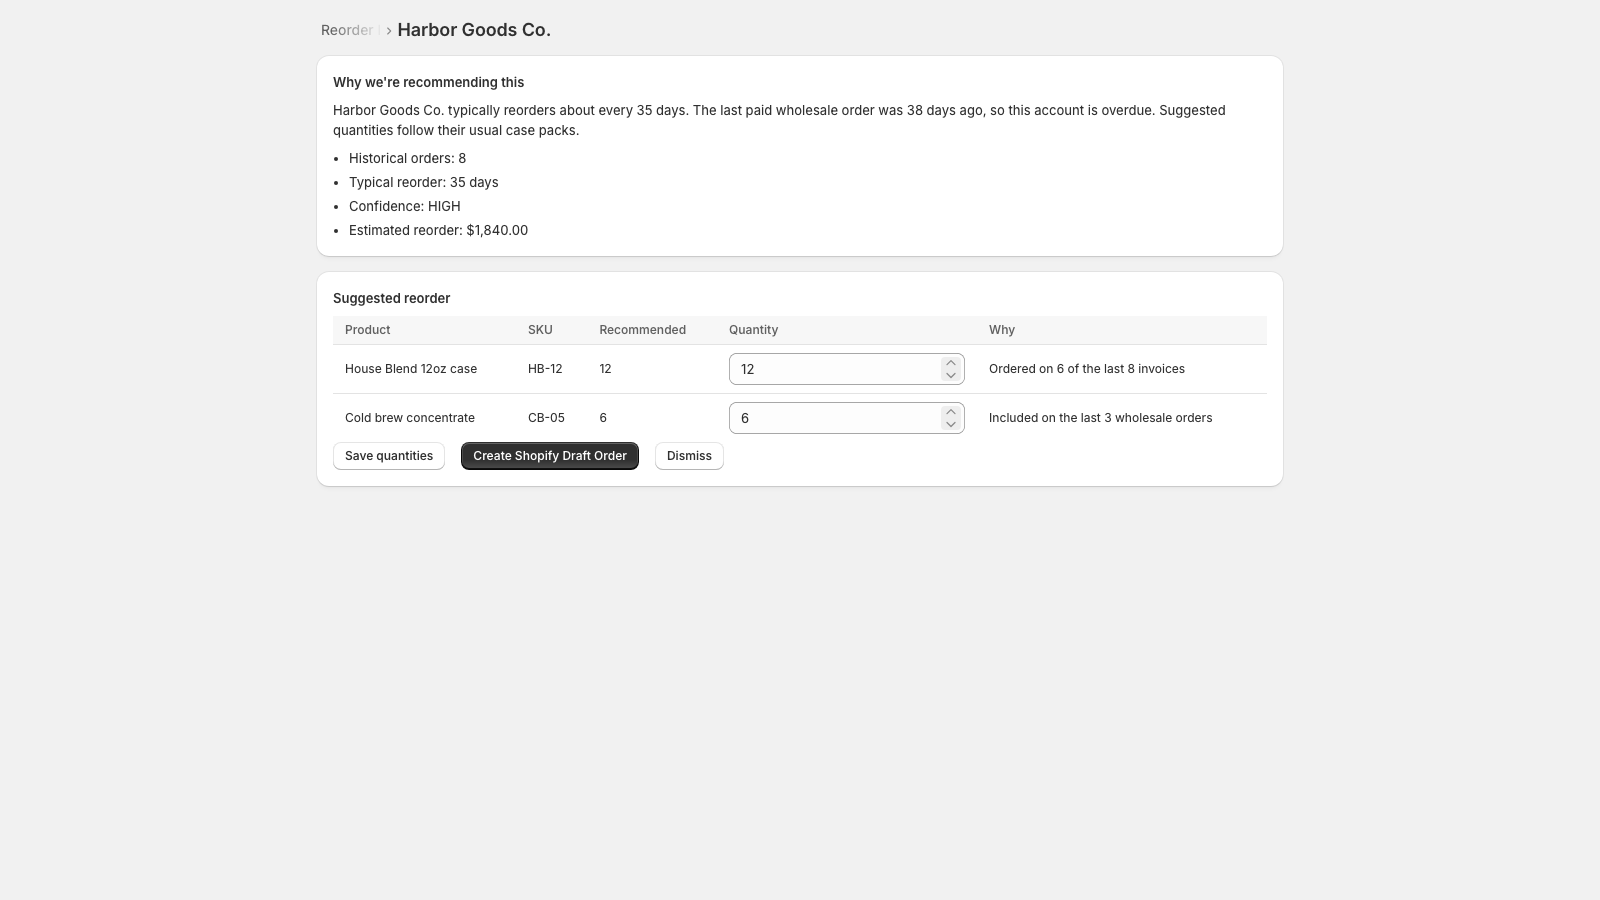Click the CB-05 SKU cell
Image resolution: width=1600 pixels, height=900 pixels.
point(546,418)
